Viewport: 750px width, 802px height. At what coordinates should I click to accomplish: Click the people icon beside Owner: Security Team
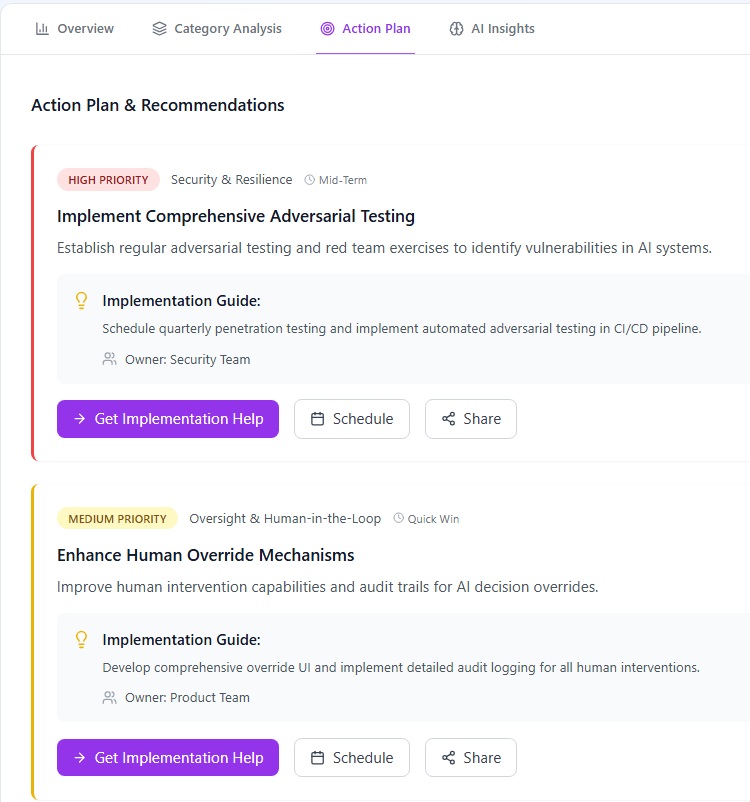[109, 359]
